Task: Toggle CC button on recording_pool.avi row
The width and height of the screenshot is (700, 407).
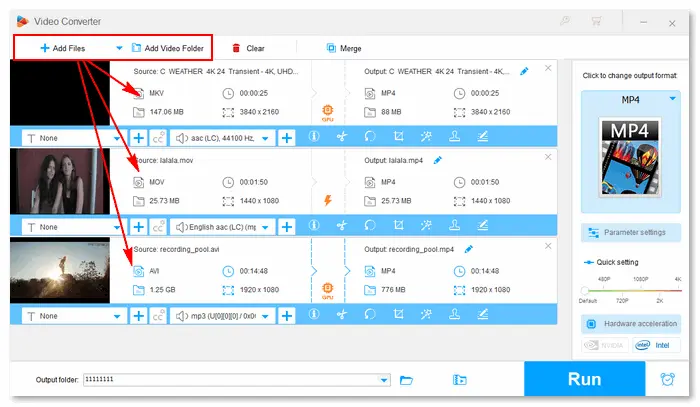Action: click(x=158, y=316)
